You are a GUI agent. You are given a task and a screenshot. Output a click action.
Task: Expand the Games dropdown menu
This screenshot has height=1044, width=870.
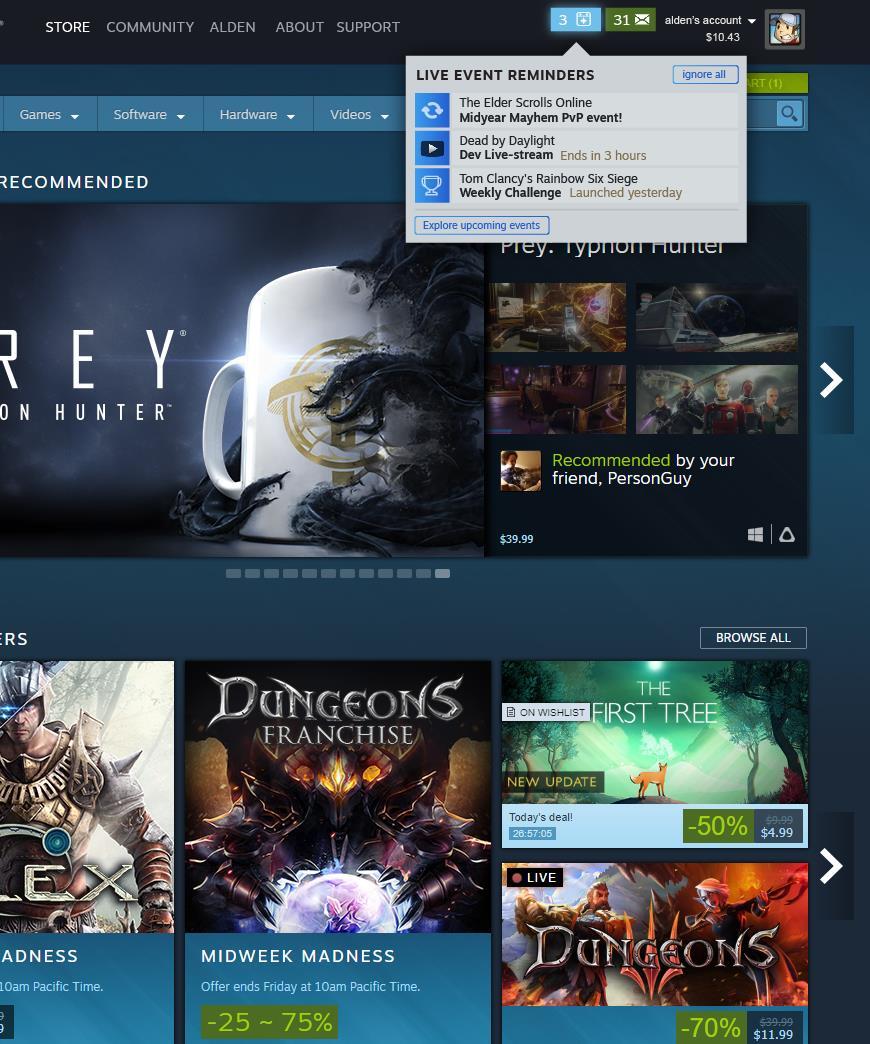(x=49, y=115)
